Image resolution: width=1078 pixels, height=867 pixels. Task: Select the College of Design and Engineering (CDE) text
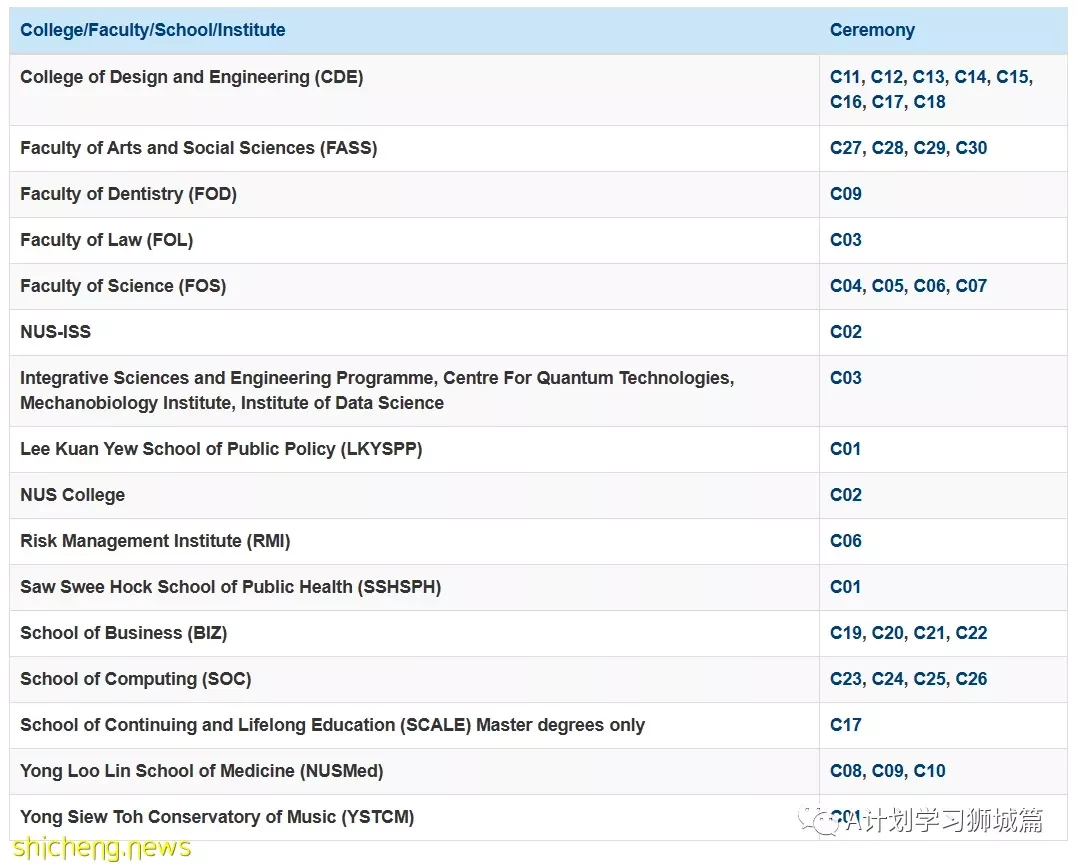[x=192, y=77]
